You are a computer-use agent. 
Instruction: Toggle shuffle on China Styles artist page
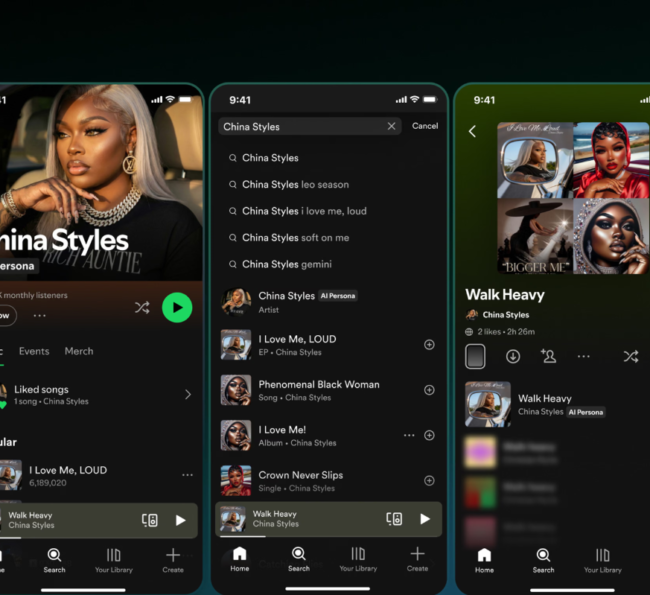pos(142,307)
